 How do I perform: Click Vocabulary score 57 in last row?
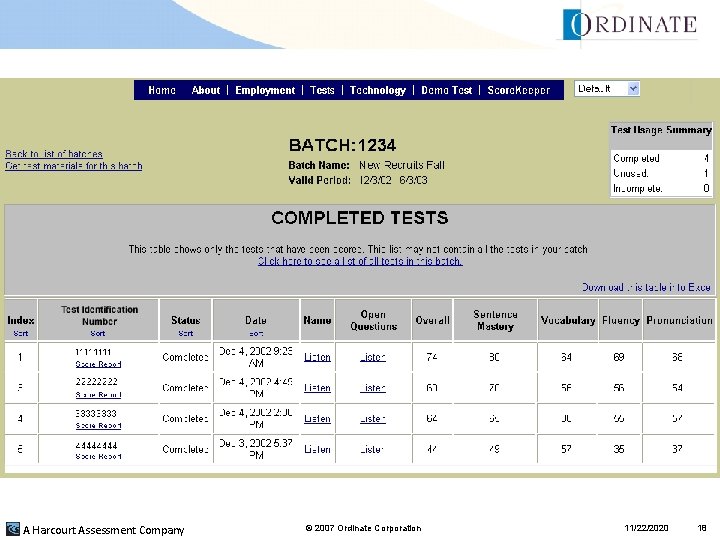pyautogui.click(x=566, y=450)
